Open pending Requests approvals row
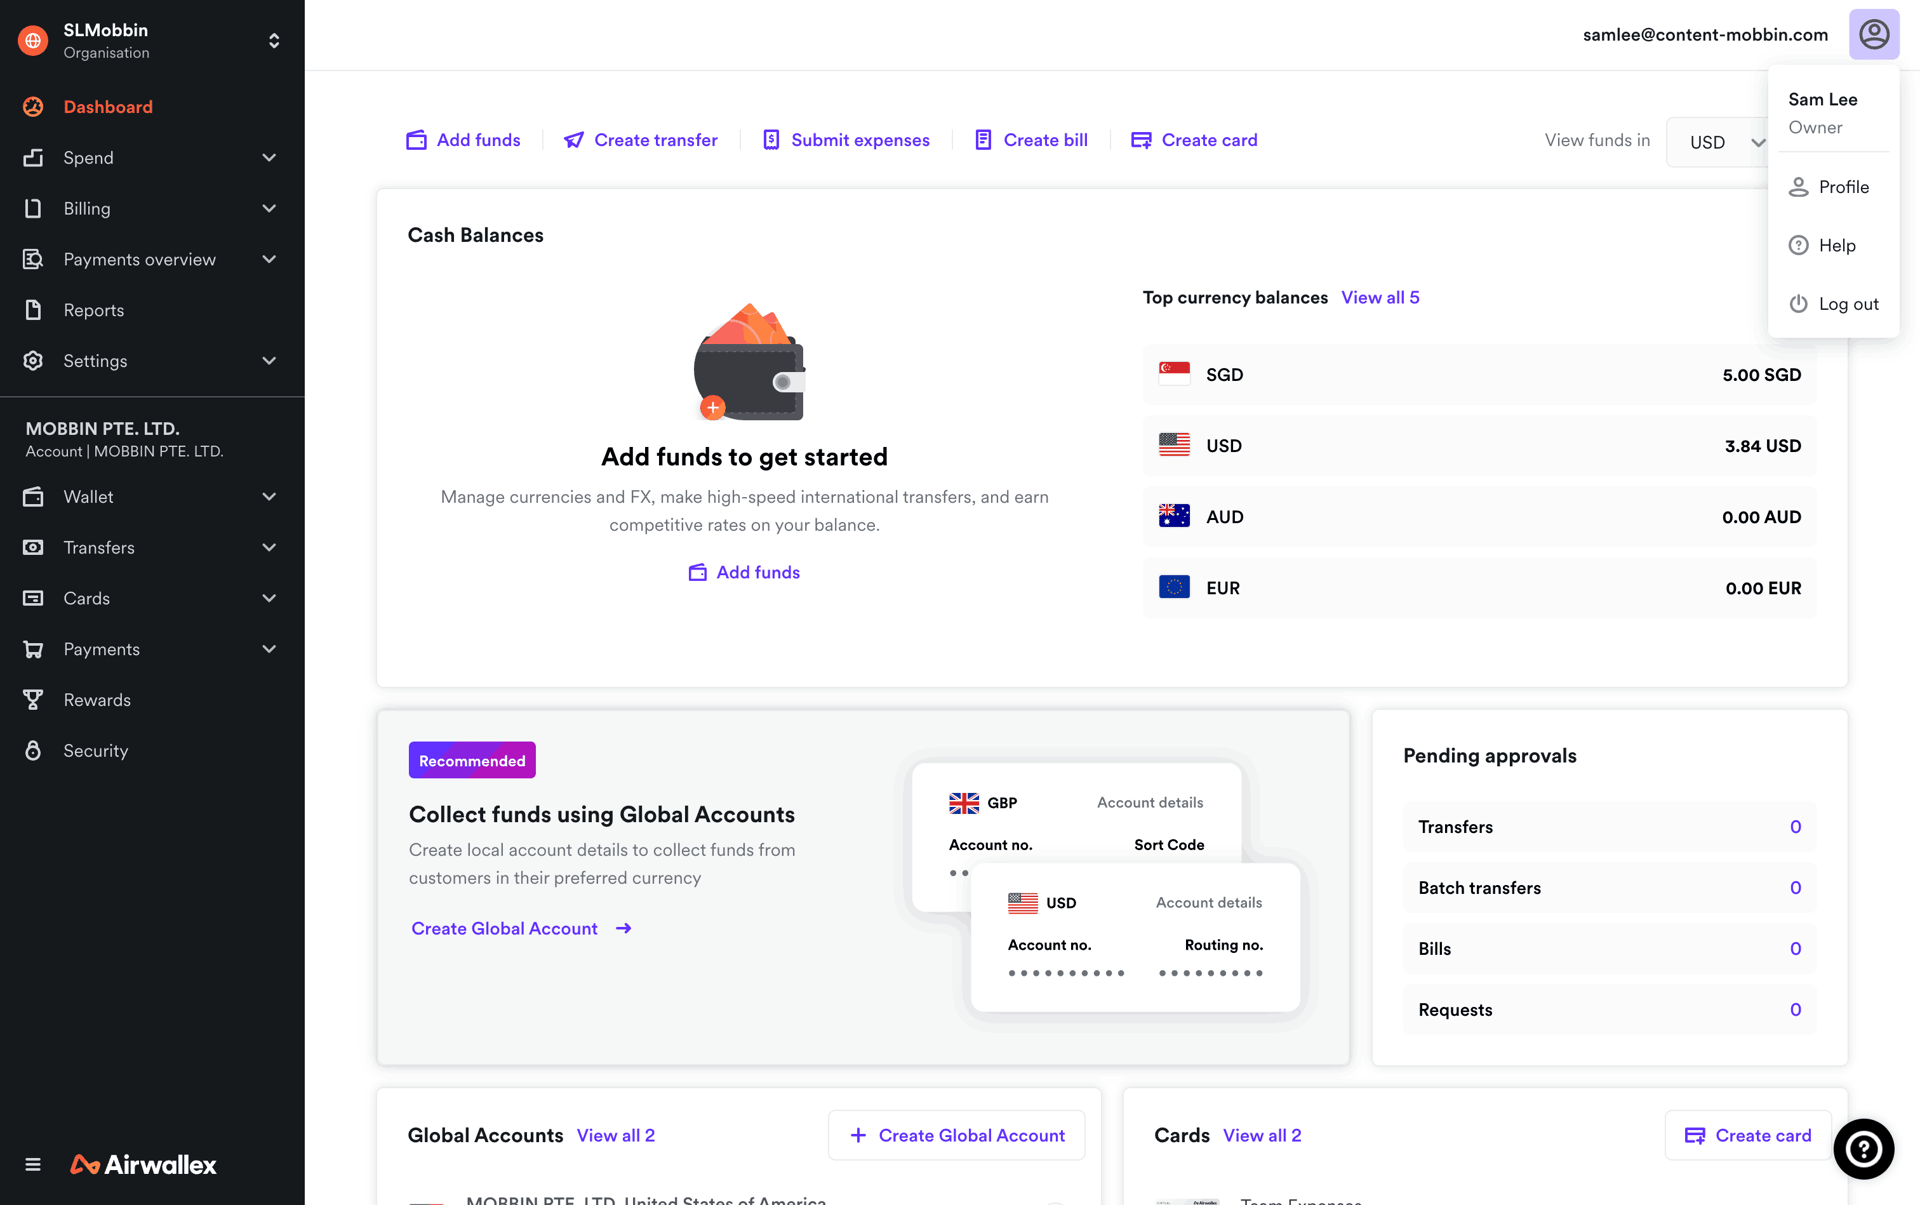The width and height of the screenshot is (1920, 1205). pyautogui.click(x=1609, y=1010)
